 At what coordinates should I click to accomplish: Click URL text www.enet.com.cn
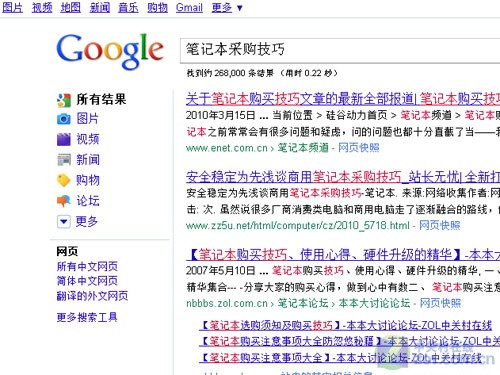coord(227,148)
